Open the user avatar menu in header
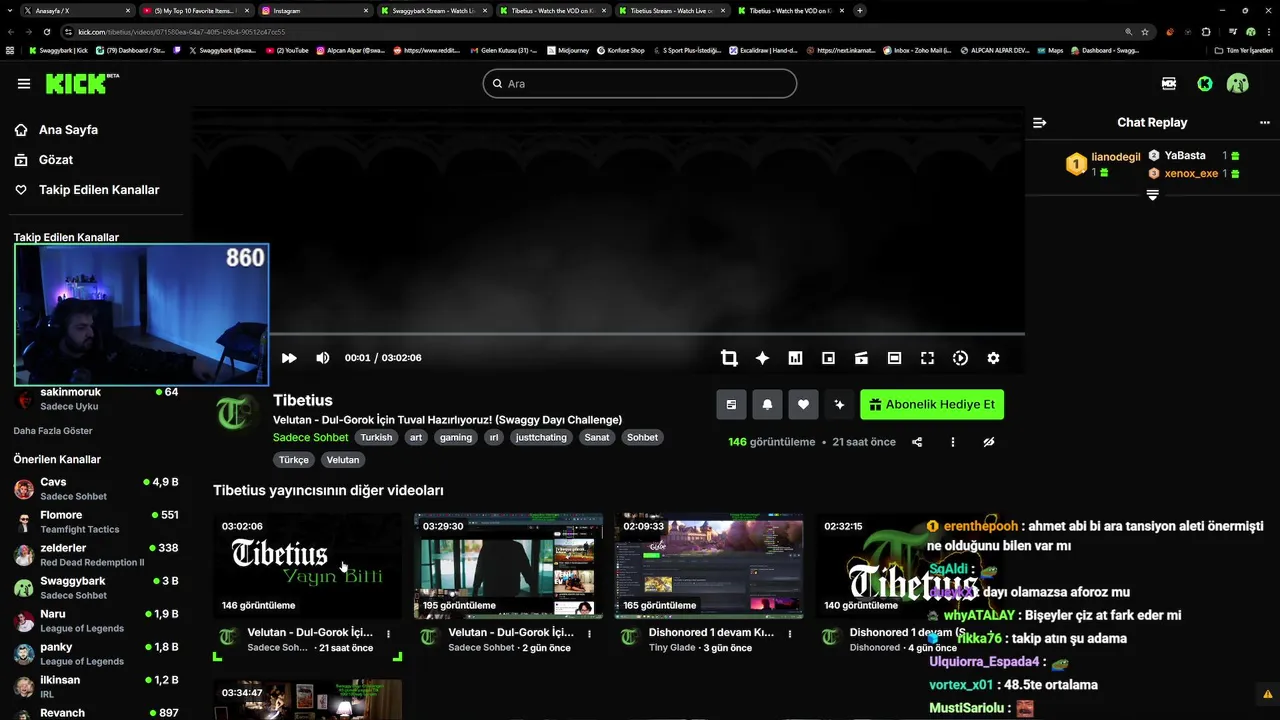The image size is (1280, 720). pyautogui.click(x=1238, y=84)
